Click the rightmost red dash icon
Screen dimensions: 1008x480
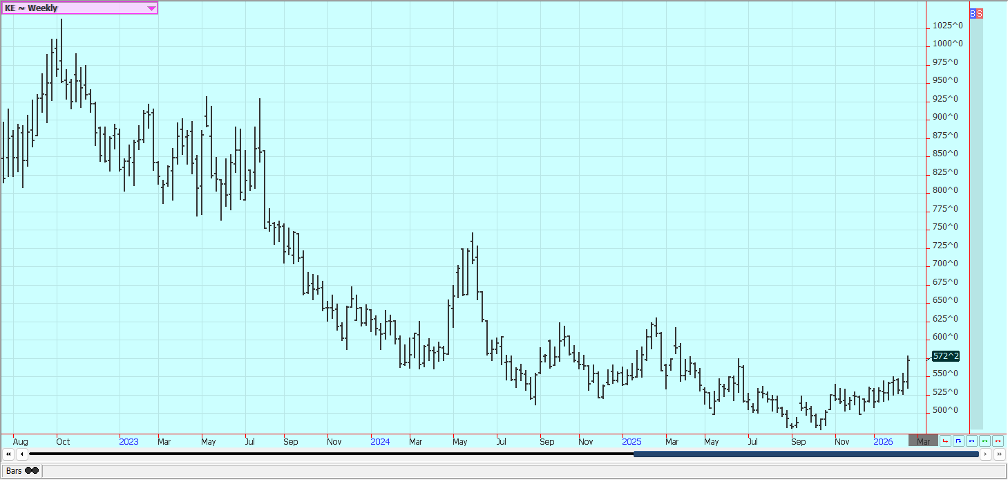pyautogui.click(x=997, y=440)
